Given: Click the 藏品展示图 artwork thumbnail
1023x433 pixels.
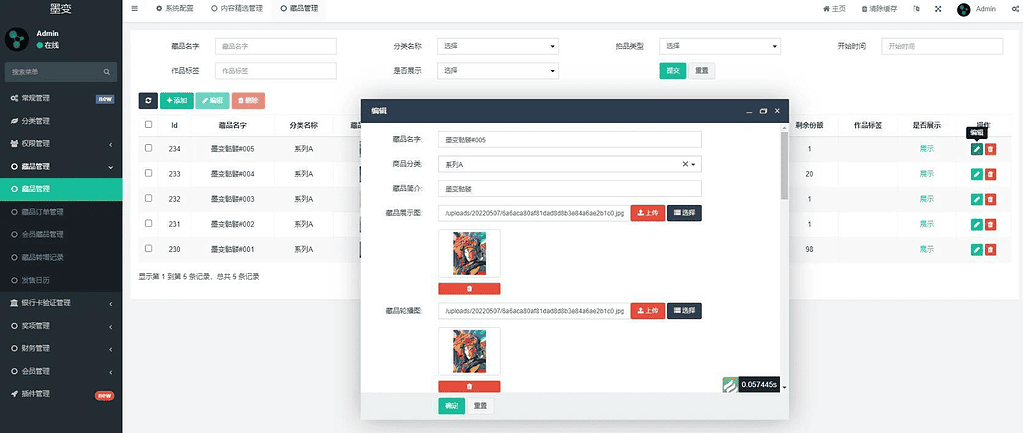Looking at the screenshot, I should tap(469, 254).
